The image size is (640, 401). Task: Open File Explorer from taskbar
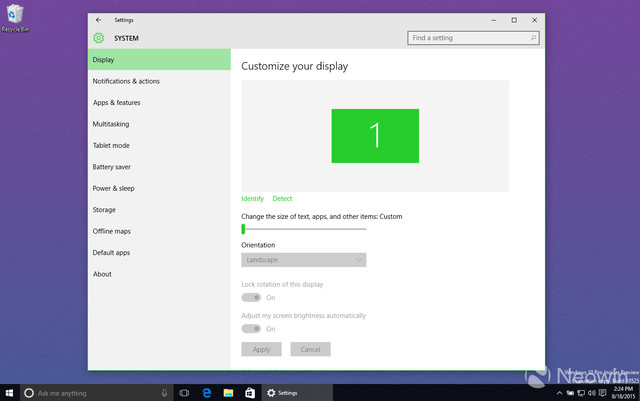(229, 393)
